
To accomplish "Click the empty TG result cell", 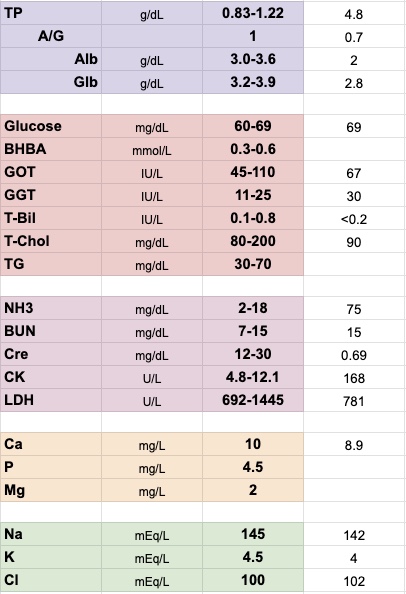I will click(x=354, y=264).
